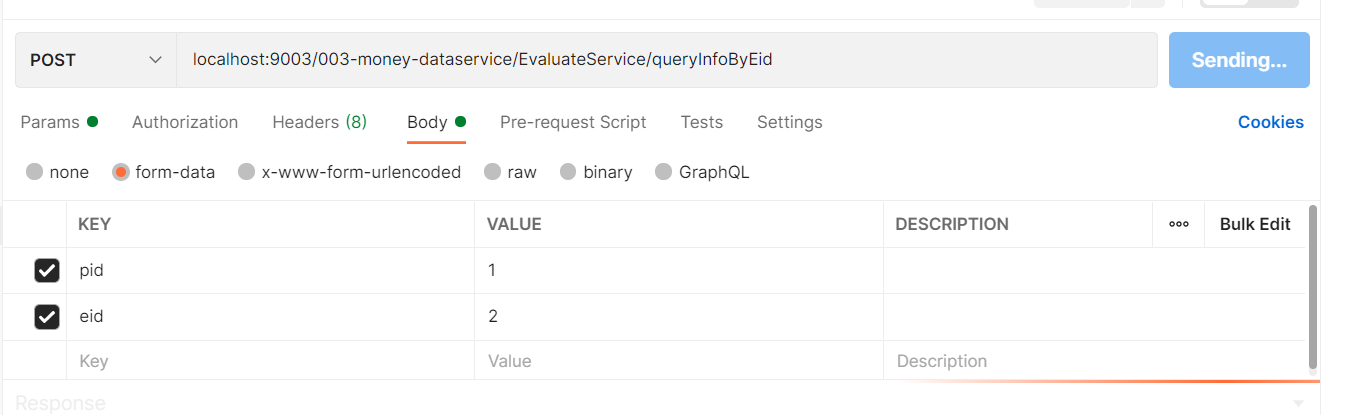The height and width of the screenshot is (415, 1348).
Task: Switch to the Params tab
Action: tap(50, 122)
